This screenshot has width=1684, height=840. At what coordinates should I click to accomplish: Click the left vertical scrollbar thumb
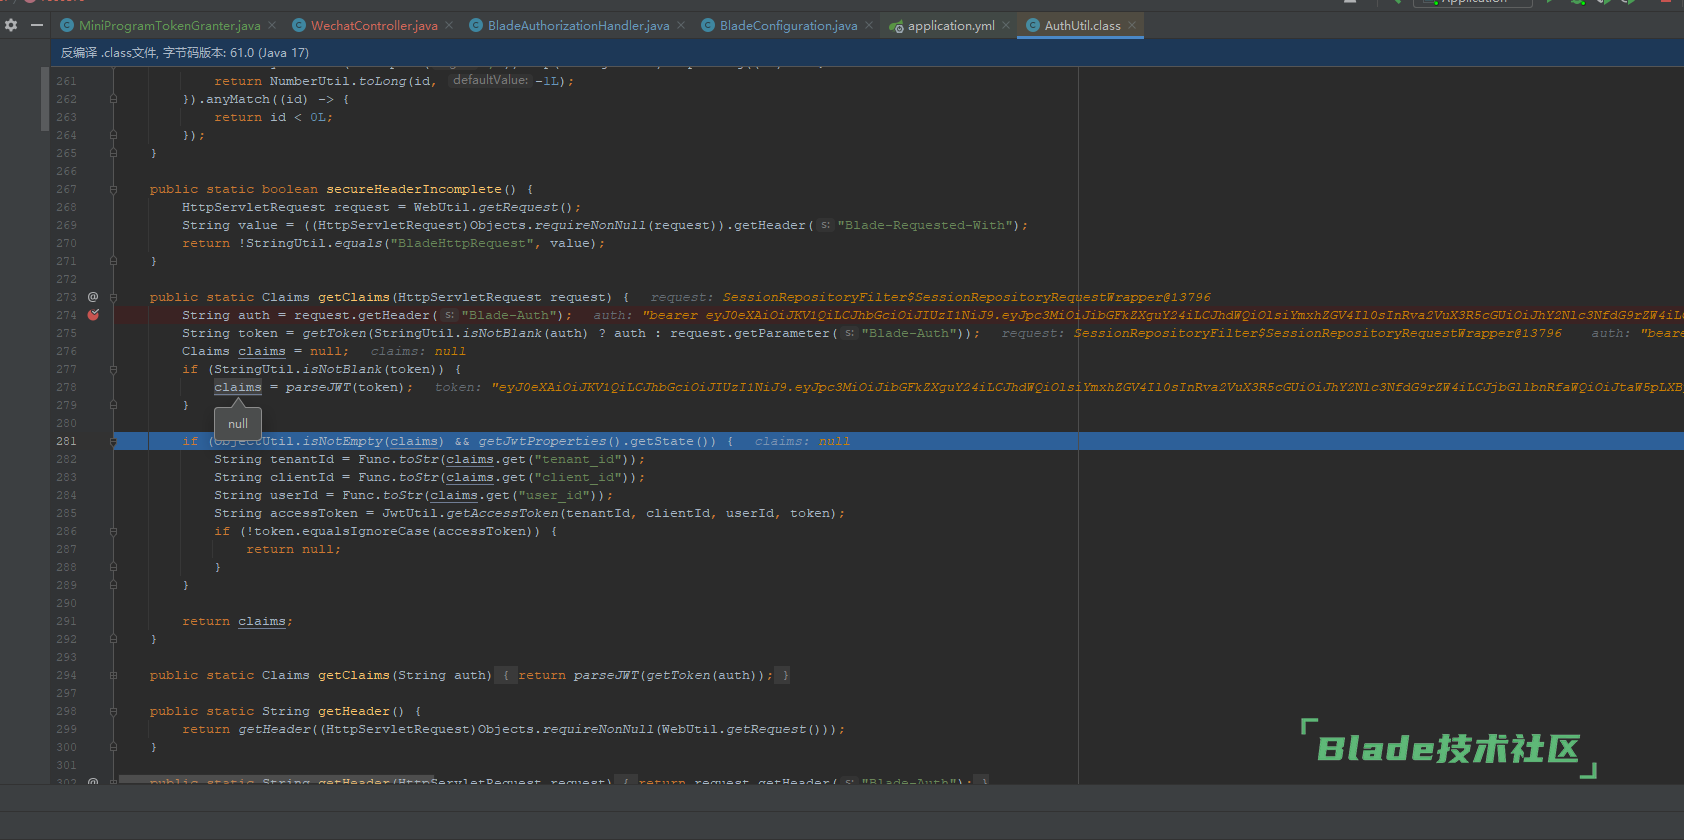[44, 99]
